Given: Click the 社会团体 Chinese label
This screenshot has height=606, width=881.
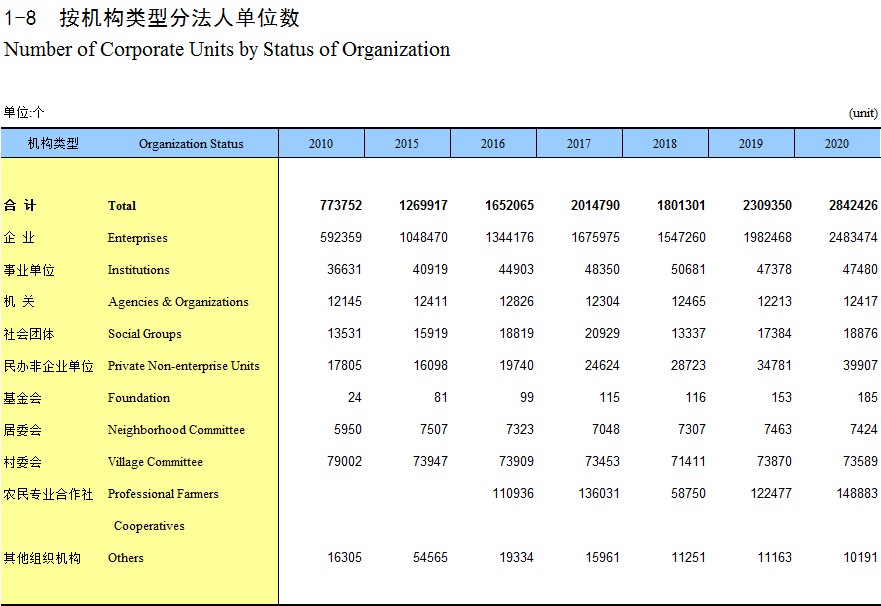Looking at the screenshot, I should tap(29, 334).
